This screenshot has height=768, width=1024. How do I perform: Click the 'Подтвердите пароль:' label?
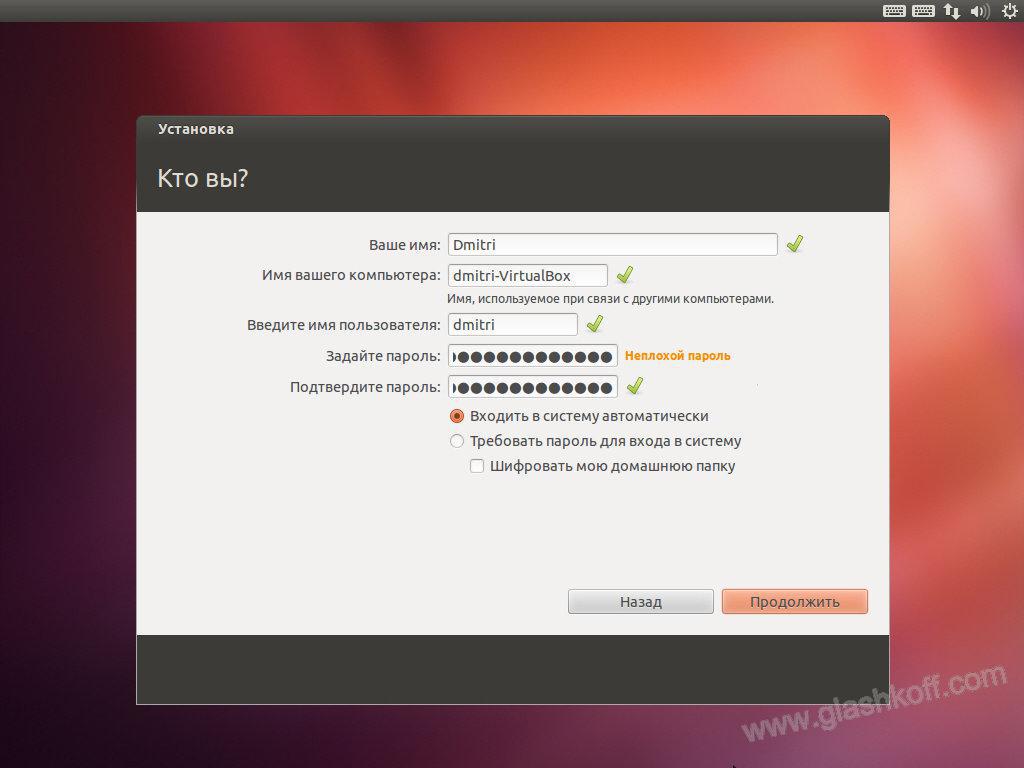(366, 388)
